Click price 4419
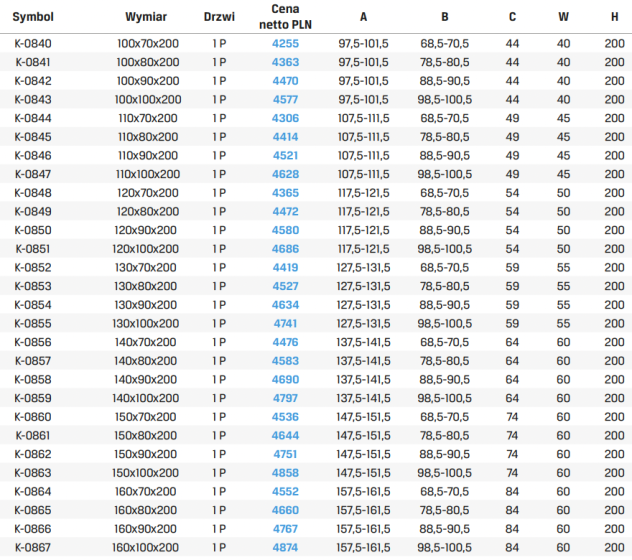632x560 pixels. pyautogui.click(x=285, y=267)
